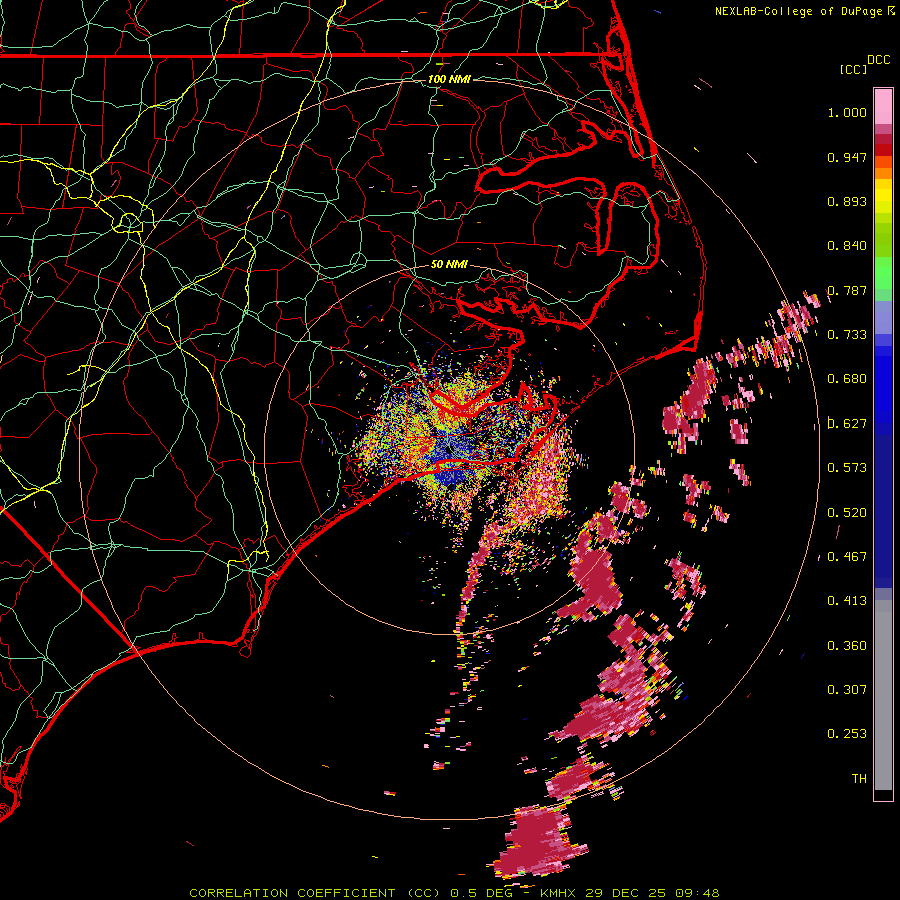900x900 pixels.
Task: Click the 100 NMI range ring label
Action: point(449,79)
